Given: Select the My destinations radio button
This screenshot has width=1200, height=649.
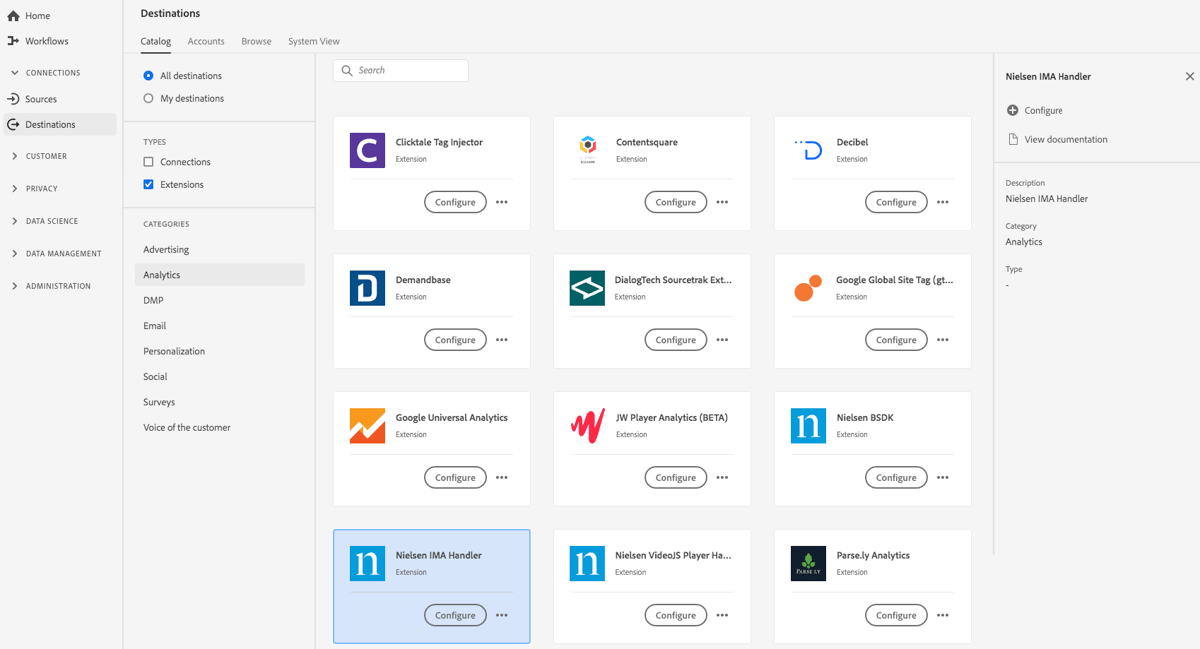Looking at the screenshot, I should point(149,97).
